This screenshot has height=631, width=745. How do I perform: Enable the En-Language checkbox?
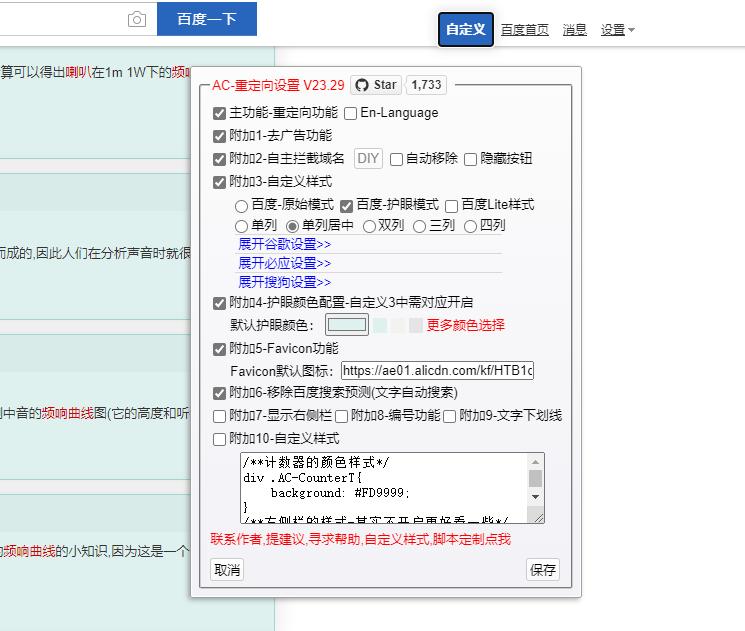(350, 114)
